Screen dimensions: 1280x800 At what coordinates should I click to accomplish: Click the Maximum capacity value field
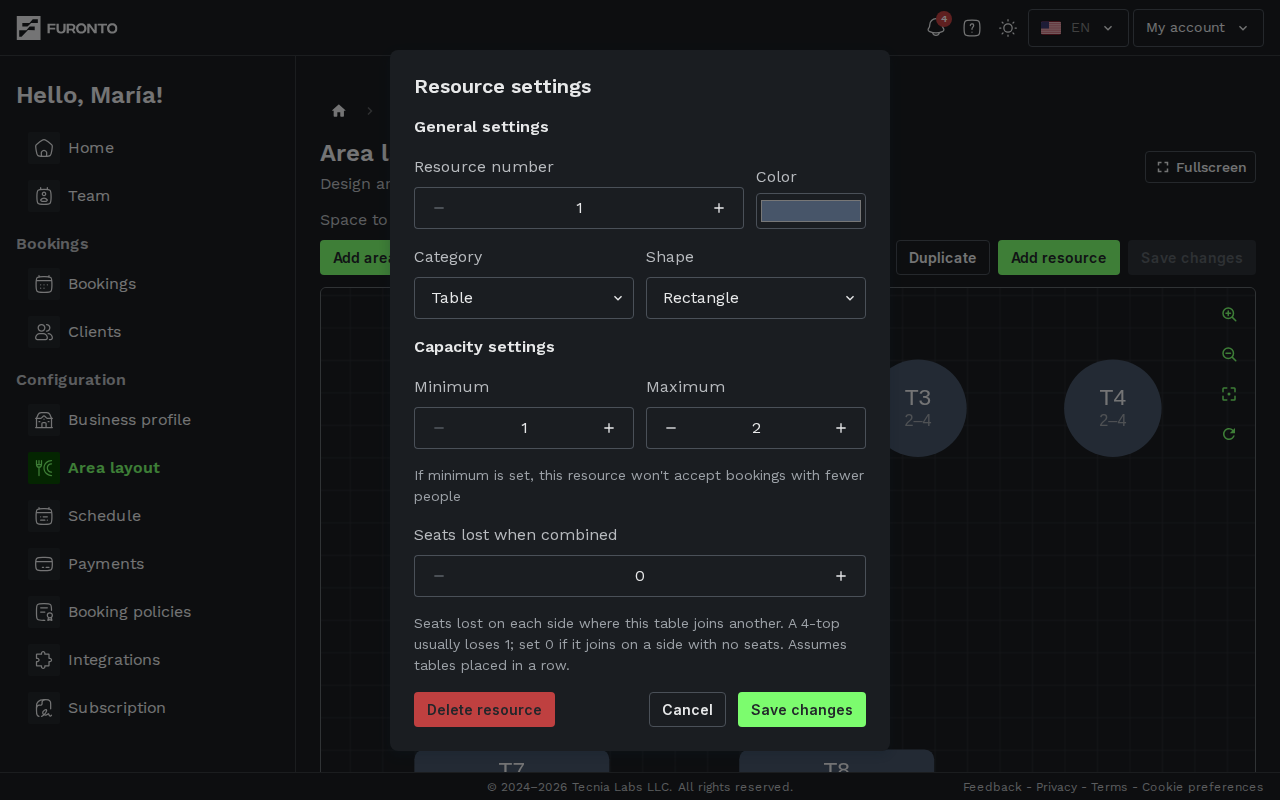[756, 428]
